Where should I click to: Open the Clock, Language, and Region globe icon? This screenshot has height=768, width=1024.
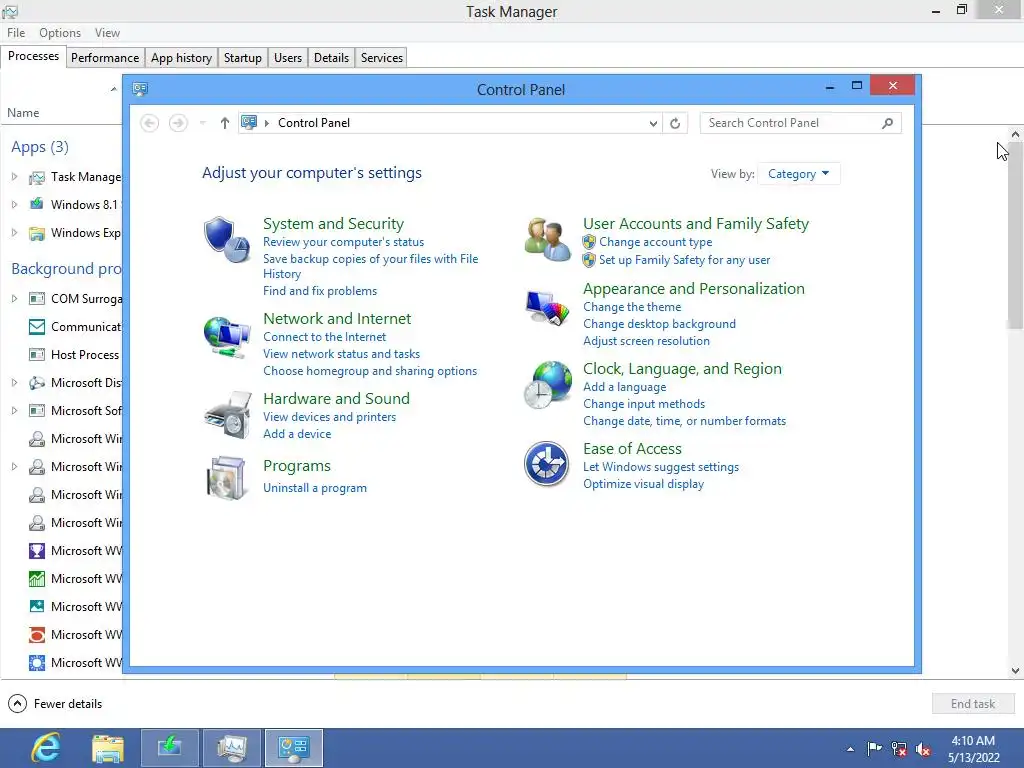[x=547, y=385]
